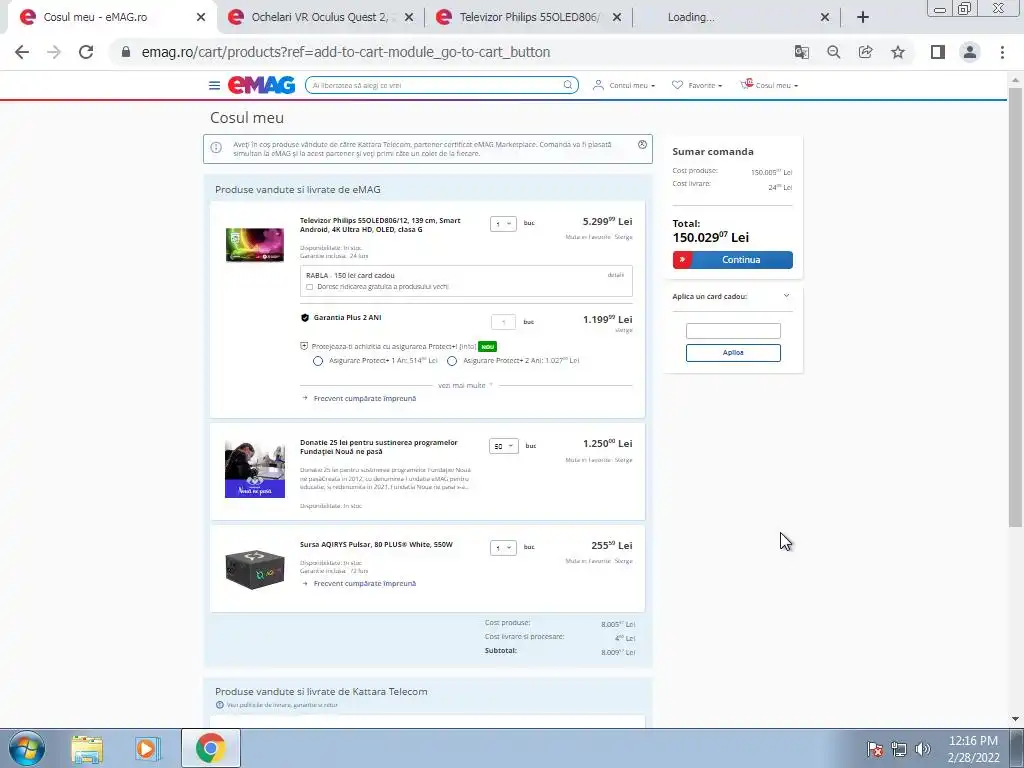This screenshot has width=1024, height=768.
Task: Open Kattara Telecom delivery policy link
Action: (281, 705)
